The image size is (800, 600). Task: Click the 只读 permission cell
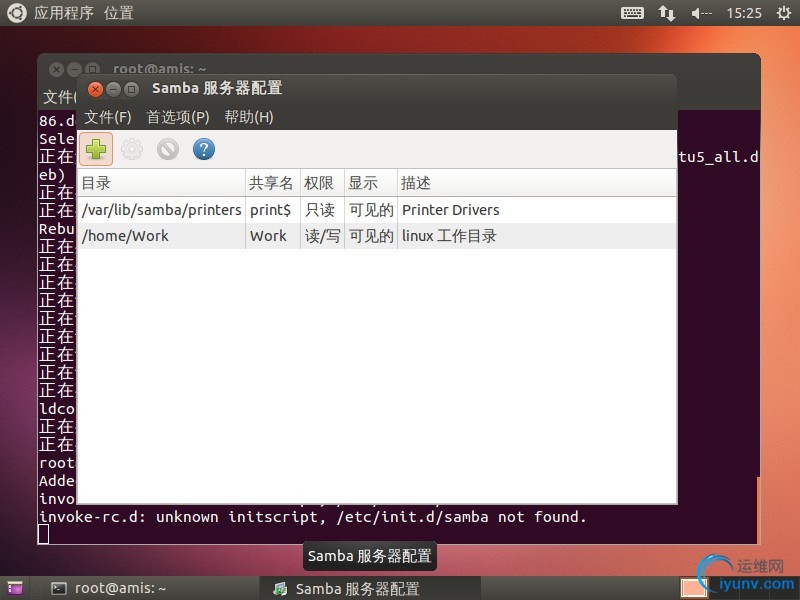[320, 210]
